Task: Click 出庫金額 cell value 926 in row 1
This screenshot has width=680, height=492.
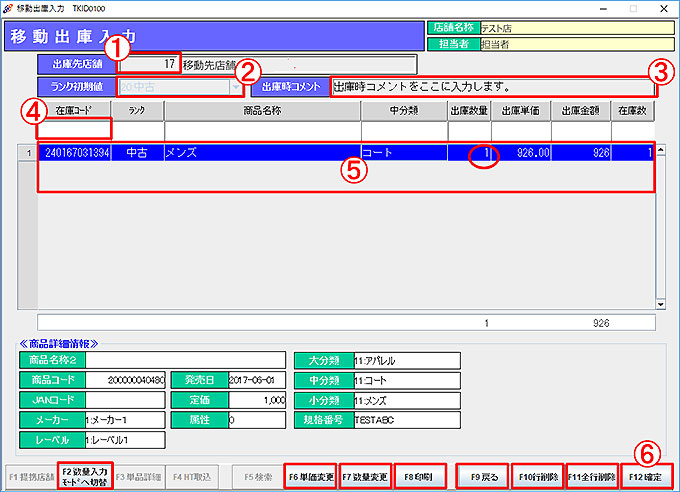Action: click(x=581, y=153)
